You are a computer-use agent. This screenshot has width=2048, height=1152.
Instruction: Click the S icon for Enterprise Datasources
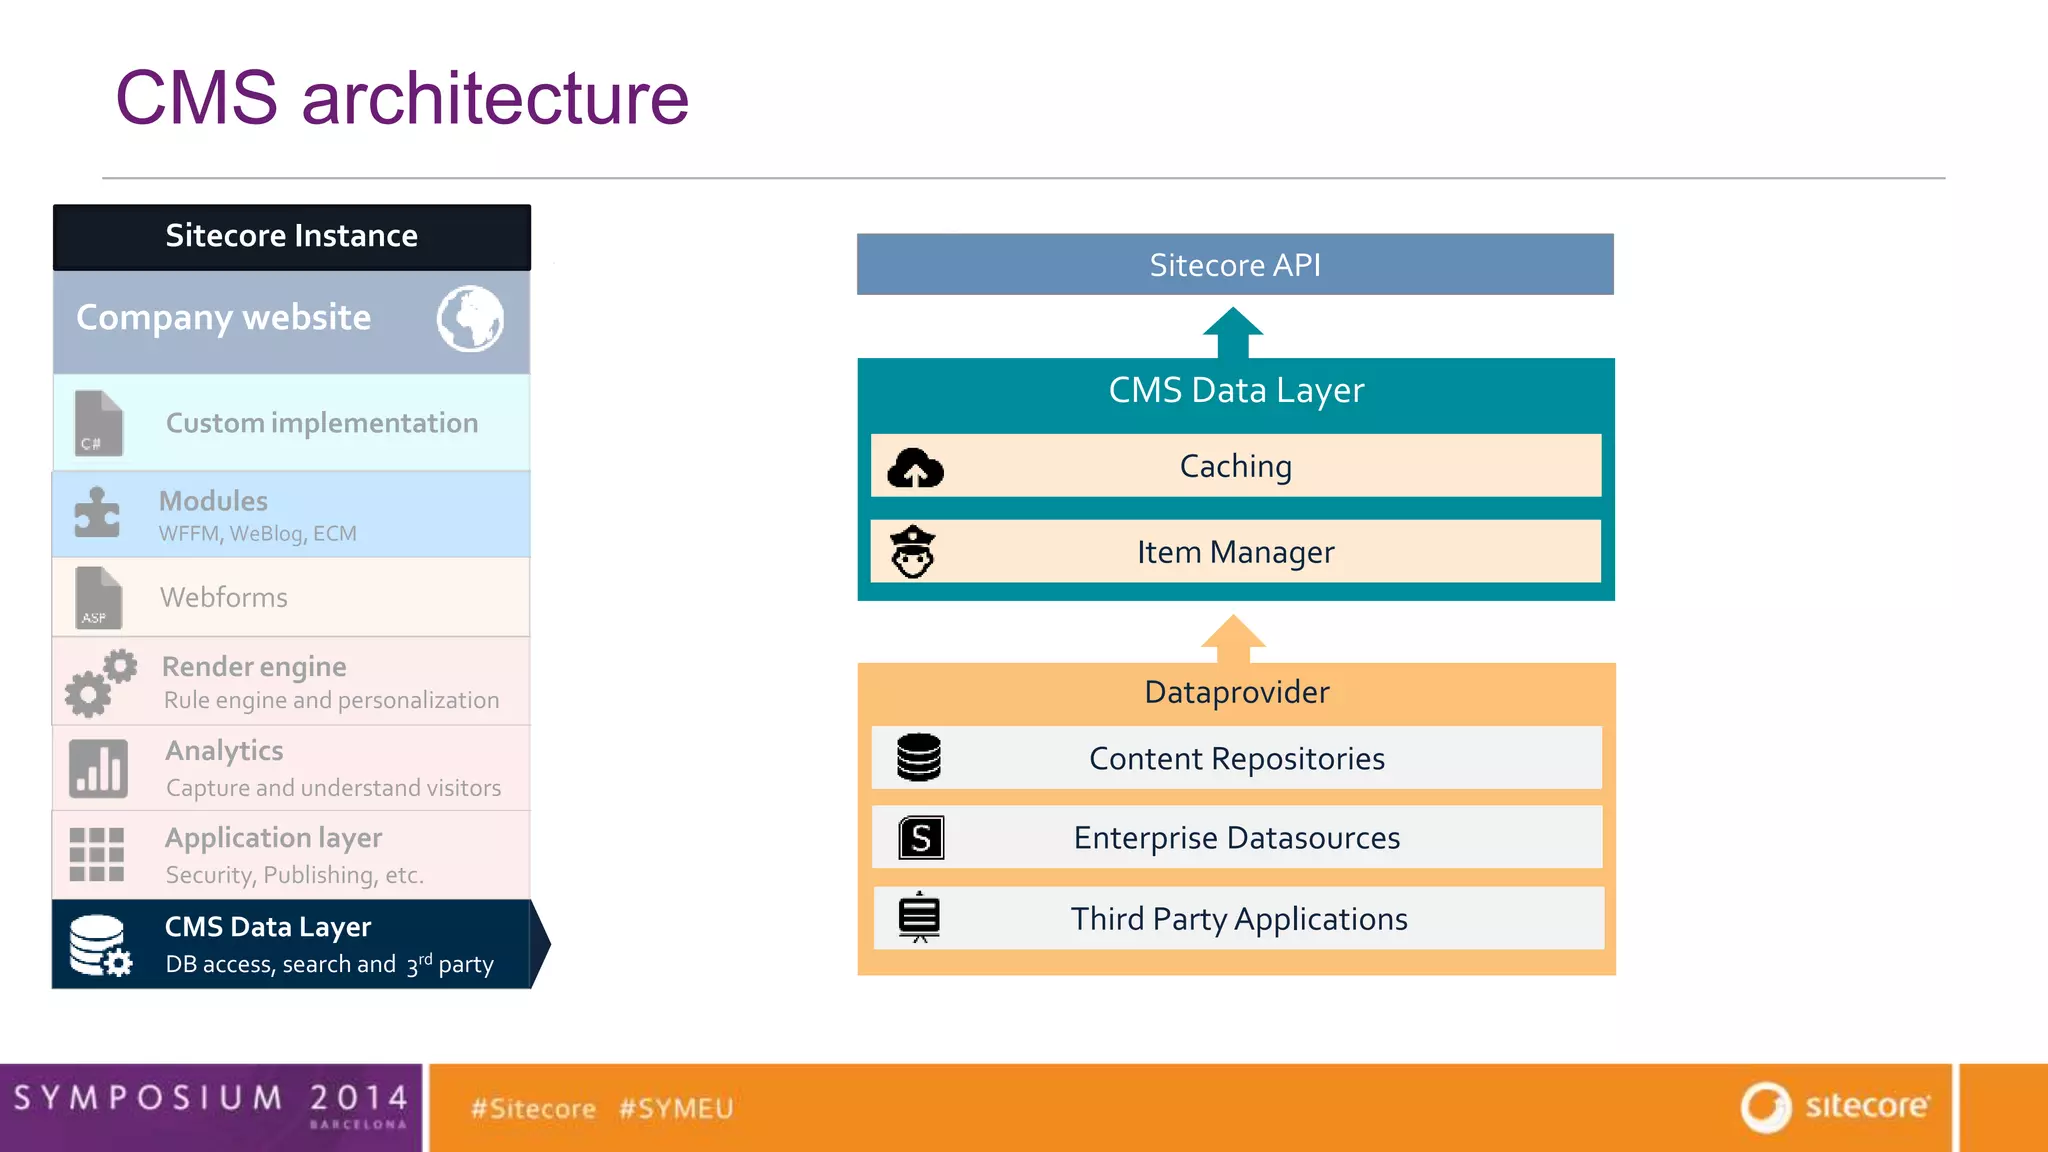[921, 838]
